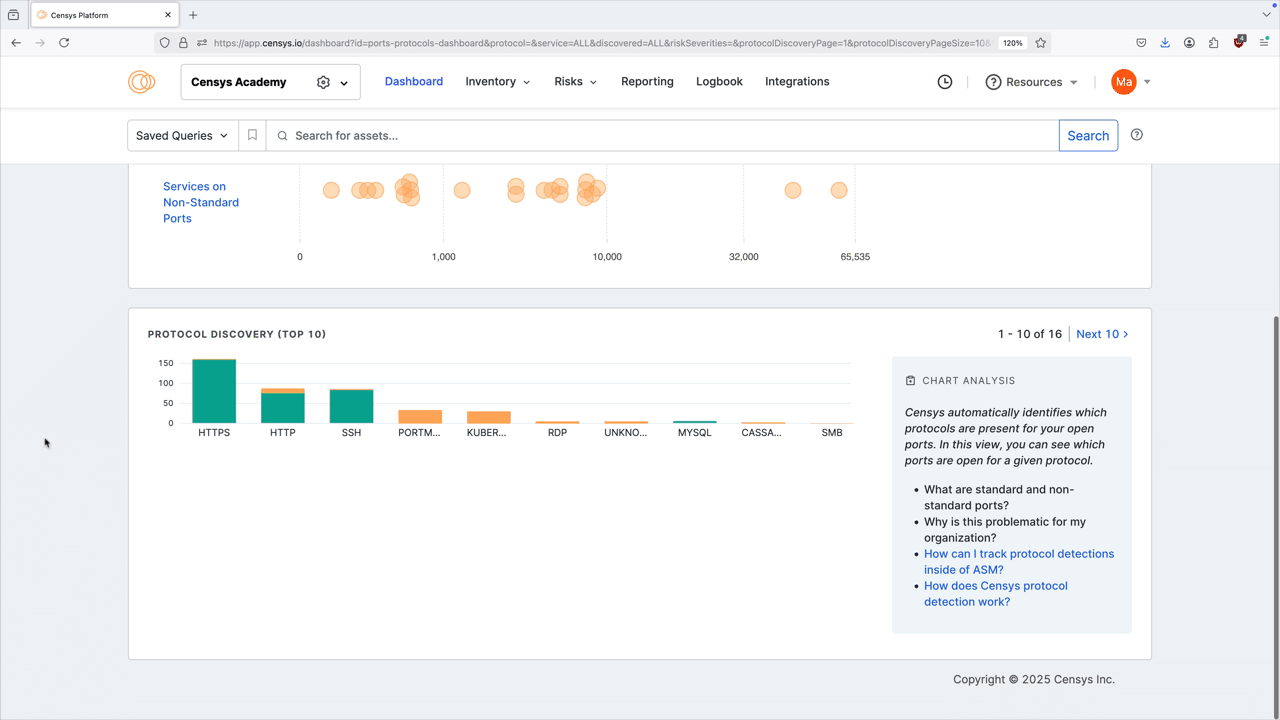
Task: Open the Logbook page
Action: click(x=719, y=82)
